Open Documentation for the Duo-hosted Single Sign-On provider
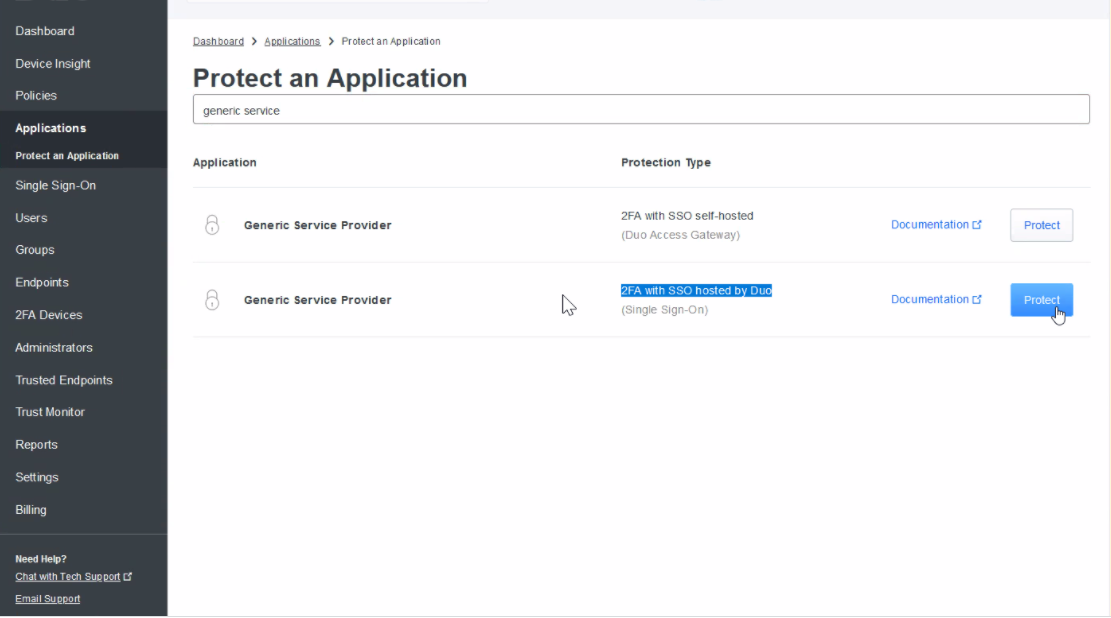Viewport: 1111px width, 618px height. pos(935,300)
